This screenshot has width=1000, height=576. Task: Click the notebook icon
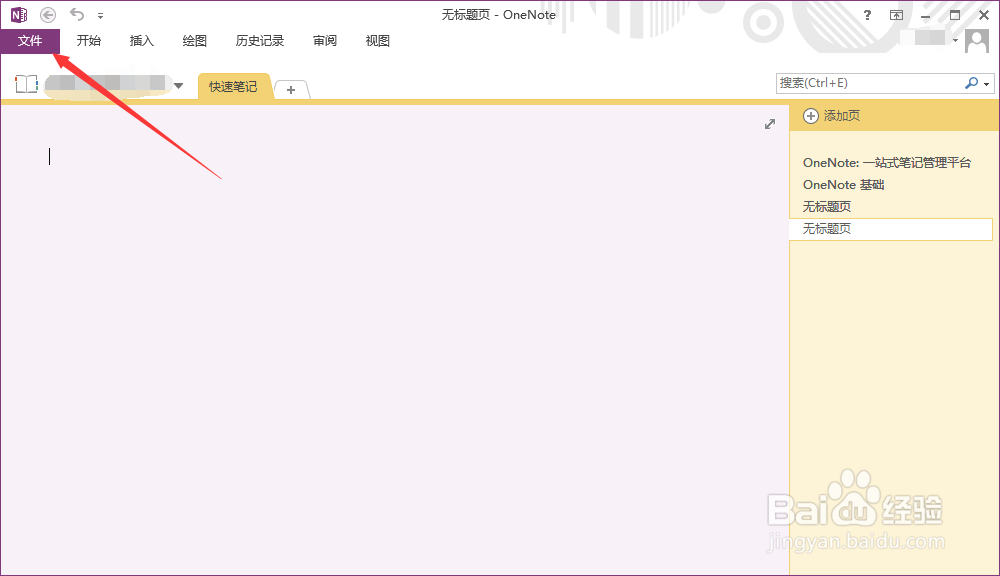(26, 84)
